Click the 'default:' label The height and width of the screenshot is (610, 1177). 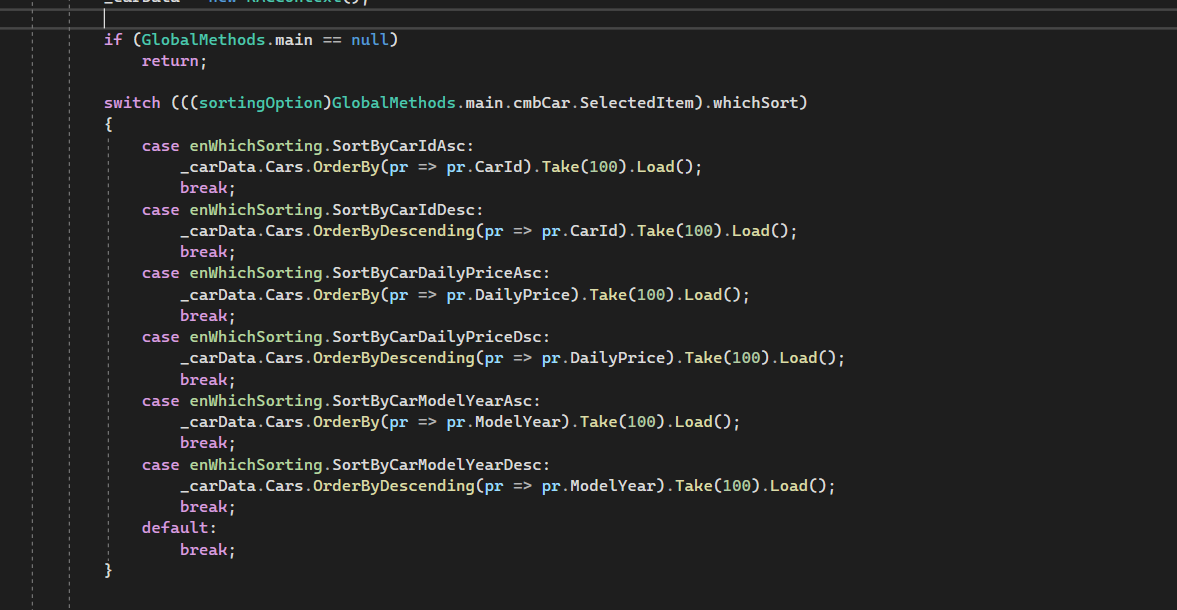[x=179, y=528]
